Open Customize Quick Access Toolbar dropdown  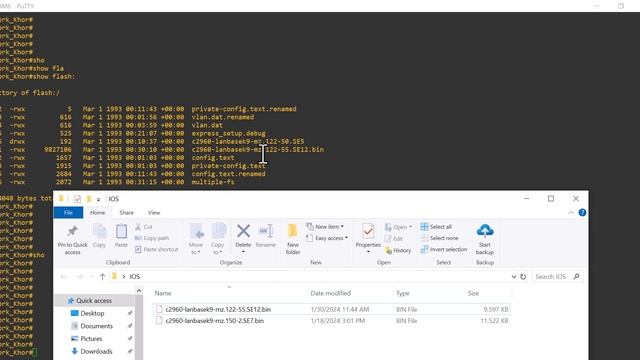98,199
